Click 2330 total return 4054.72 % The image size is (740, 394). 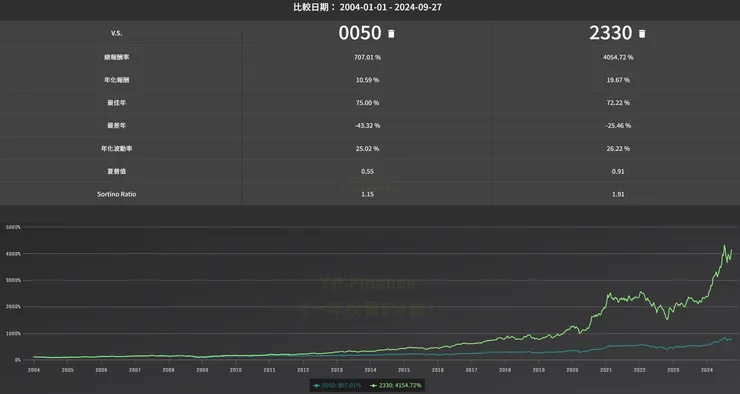pos(618,57)
